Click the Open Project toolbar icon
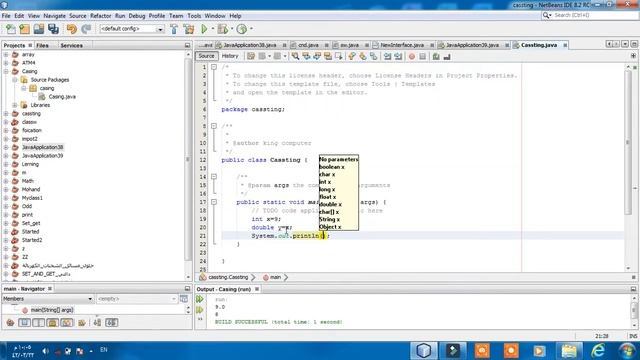The image size is (640, 360). click(39, 29)
